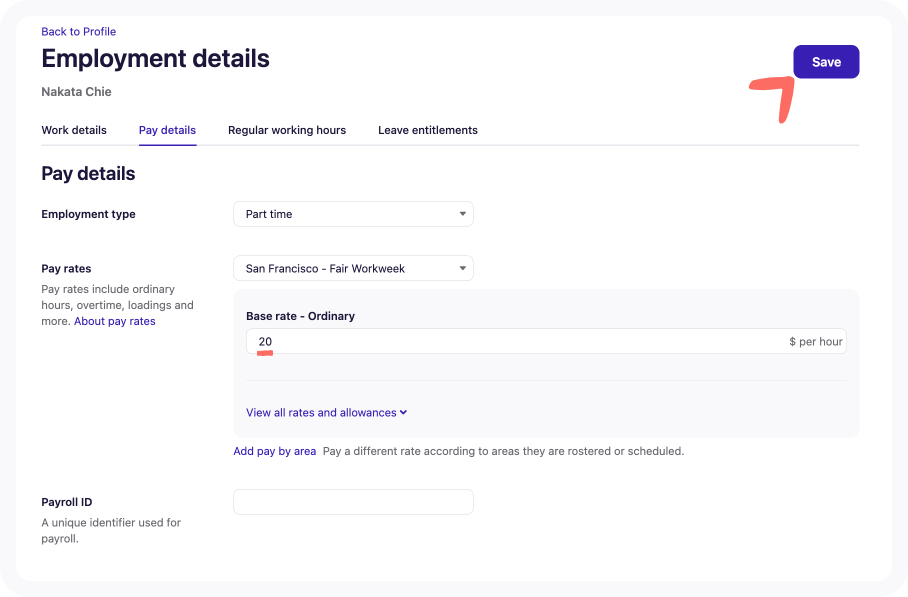
Task: Click the Payroll ID label
Action: click(67, 502)
